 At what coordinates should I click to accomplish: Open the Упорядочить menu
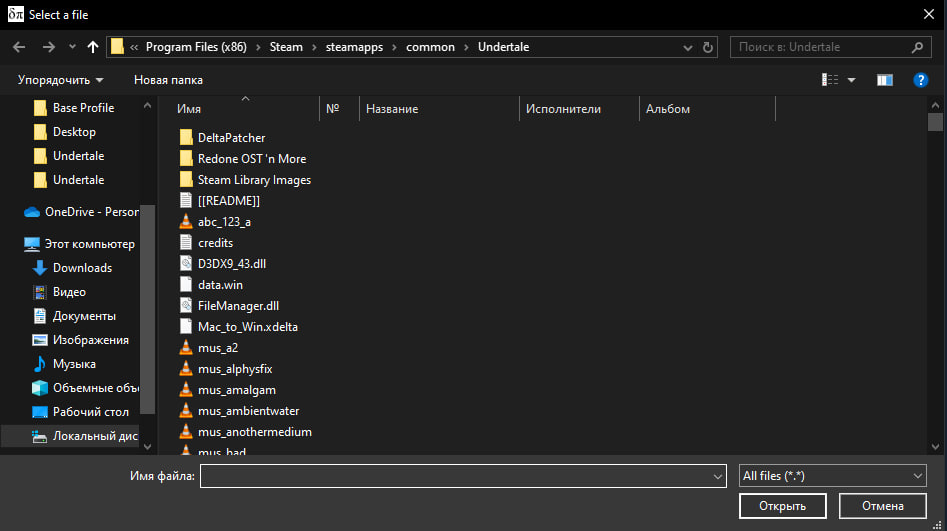(60, 80)
